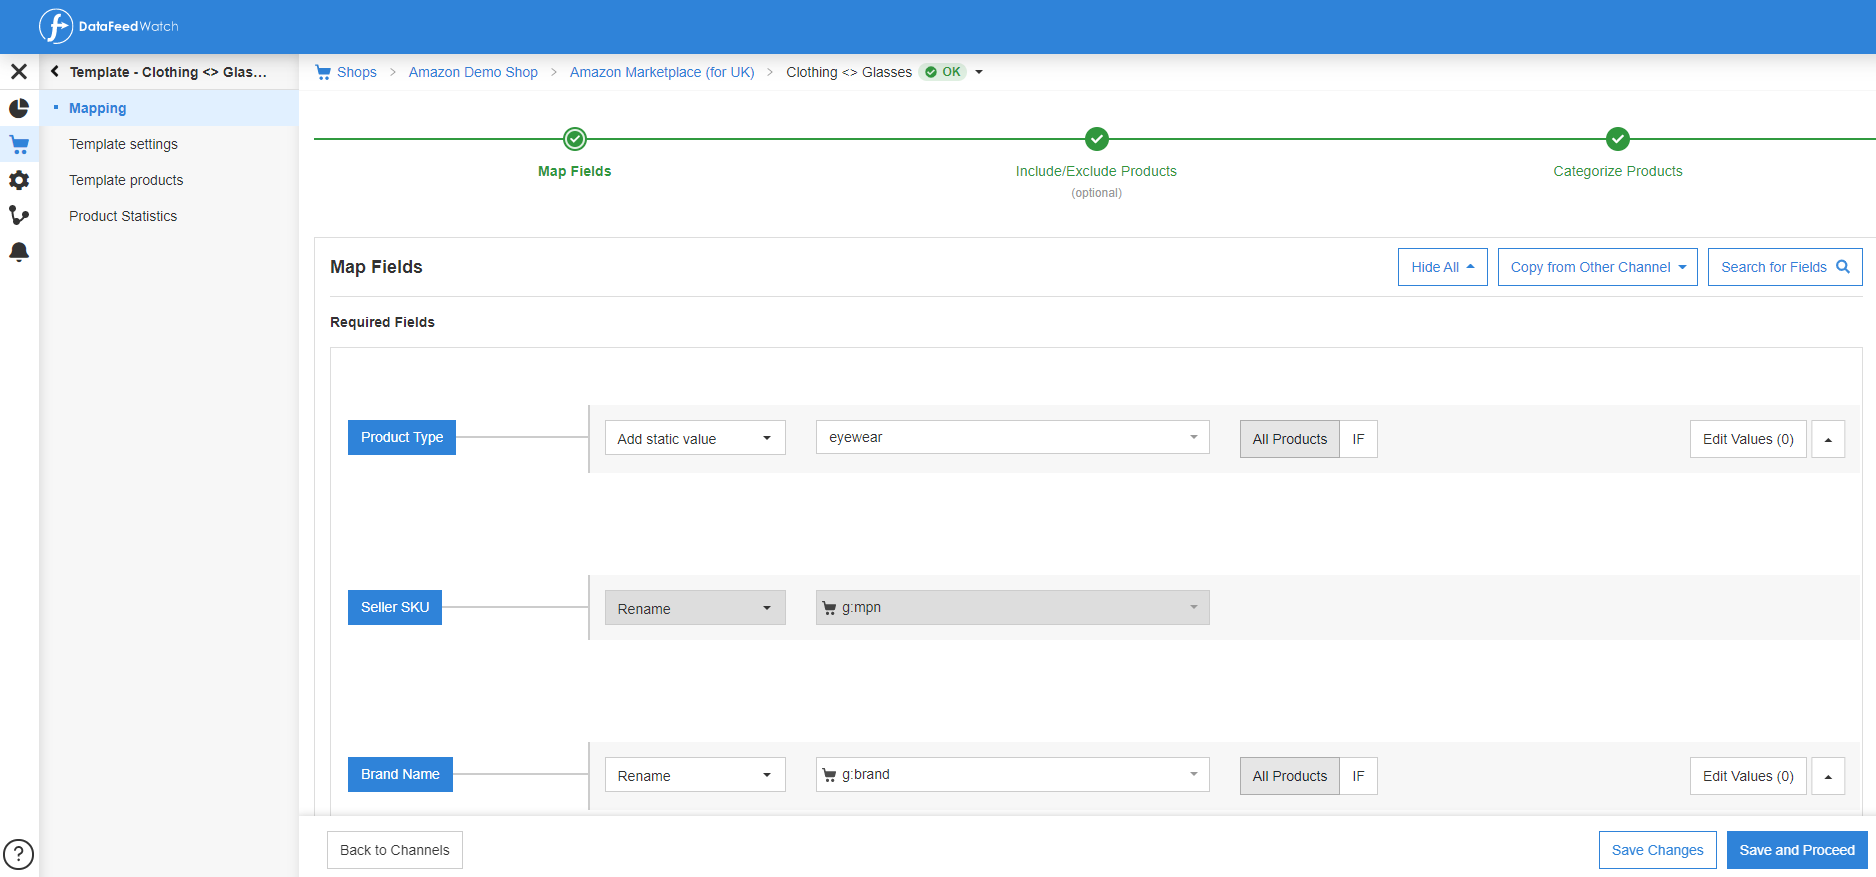Click Back to Channels button
The width and height of the screenshot is (1876, 877).
(x=395, y=850)
